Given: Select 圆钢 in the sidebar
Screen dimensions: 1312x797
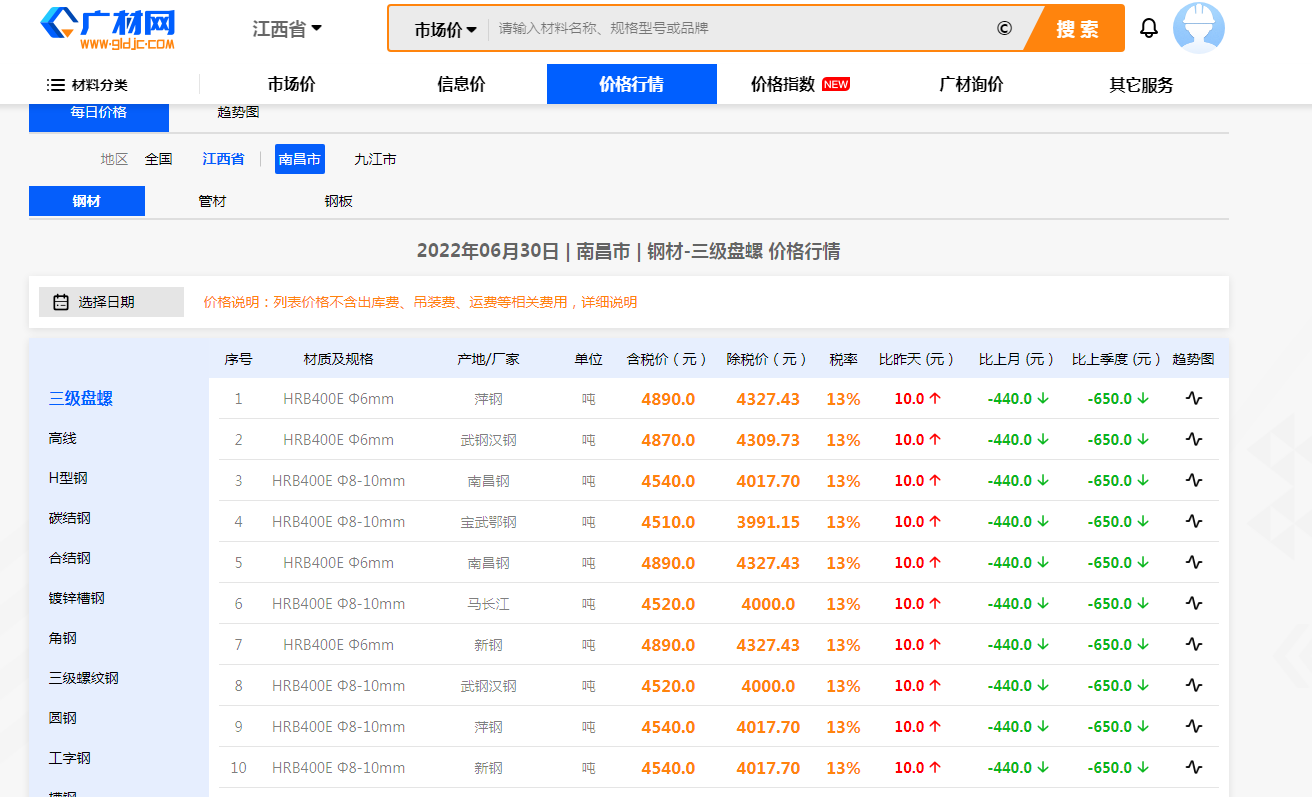Looking at the screenshot, I should click(x=62, y=718).
